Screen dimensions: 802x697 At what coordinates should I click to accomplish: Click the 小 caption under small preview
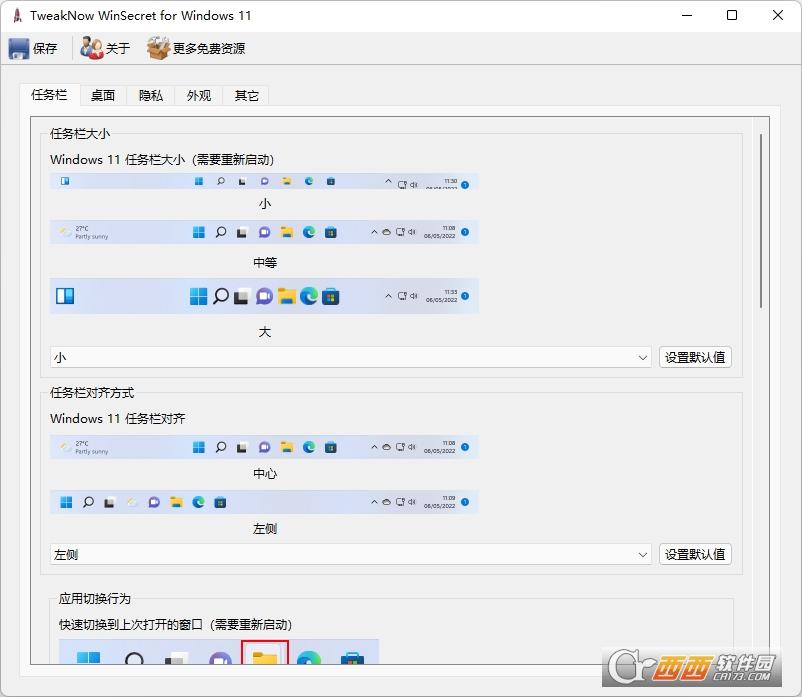pyautogui.click(x=264, y=204)
